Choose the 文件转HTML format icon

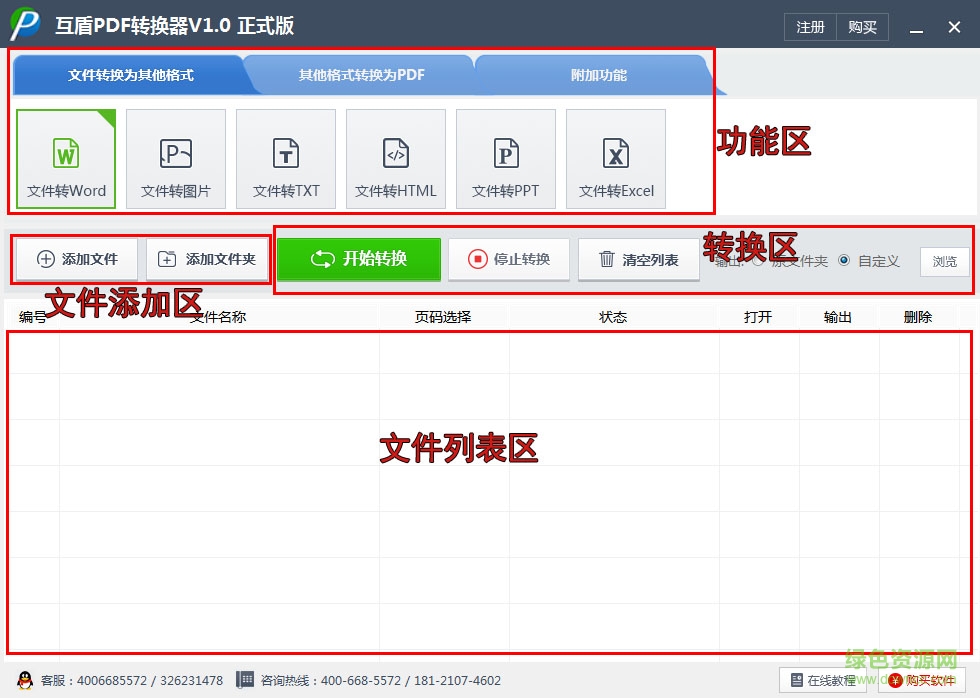tap(396, 158)
